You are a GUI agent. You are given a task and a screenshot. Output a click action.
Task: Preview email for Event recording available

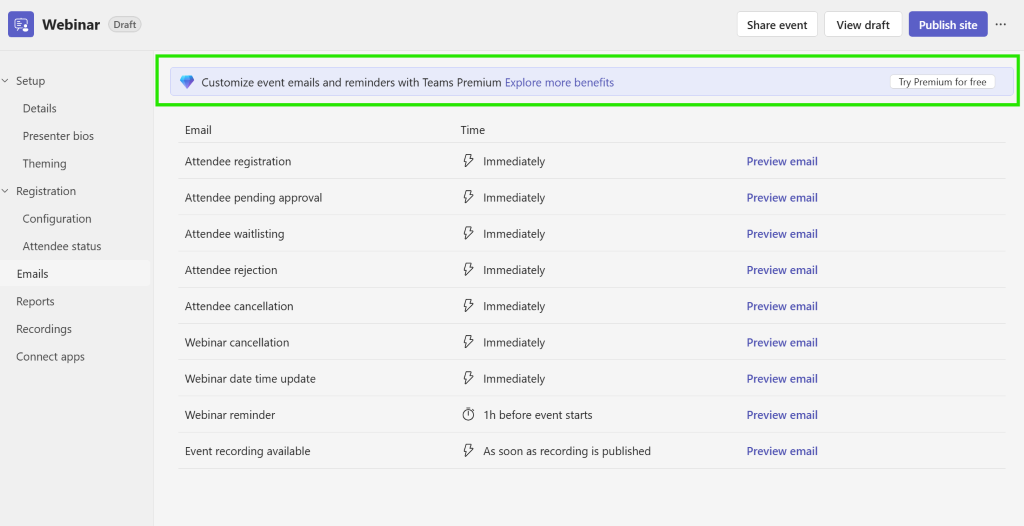click(782, 451)
